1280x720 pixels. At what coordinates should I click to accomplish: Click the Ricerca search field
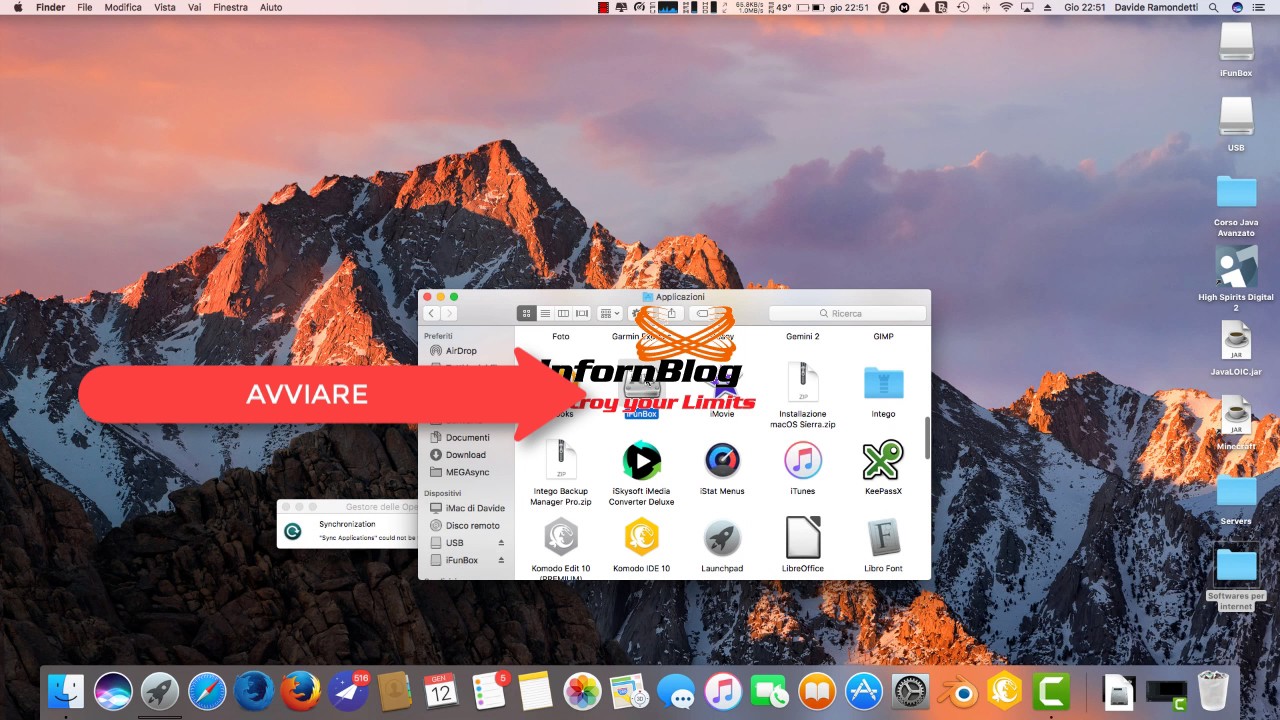[x=847, y=314]
